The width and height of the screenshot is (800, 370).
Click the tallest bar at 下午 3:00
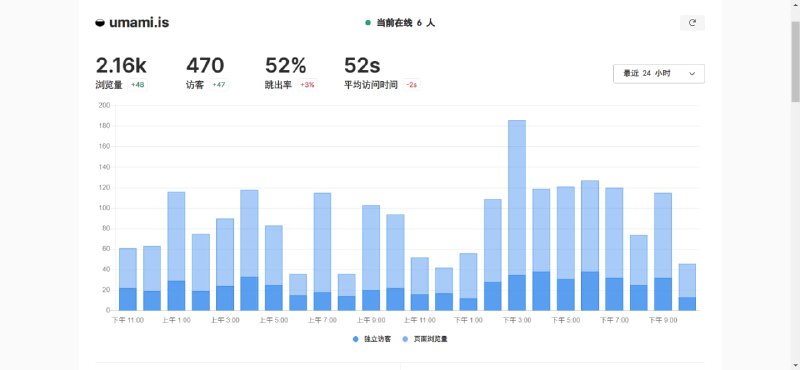[x=517, y=215]
